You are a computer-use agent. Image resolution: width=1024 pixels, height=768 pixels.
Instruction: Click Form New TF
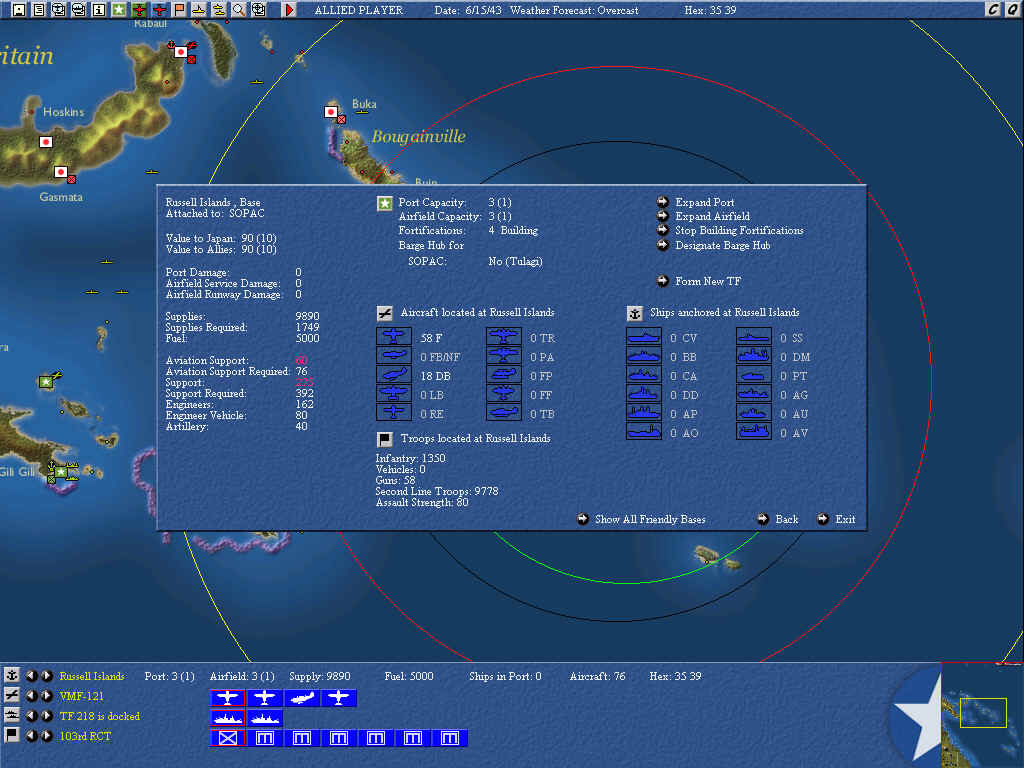tap(663, 282)
